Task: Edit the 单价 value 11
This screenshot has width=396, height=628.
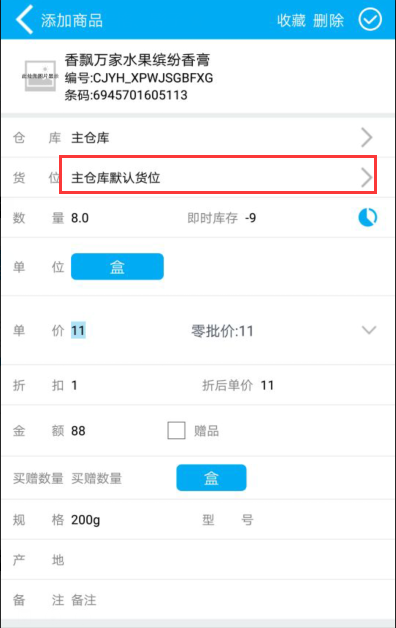Action: 78,330
